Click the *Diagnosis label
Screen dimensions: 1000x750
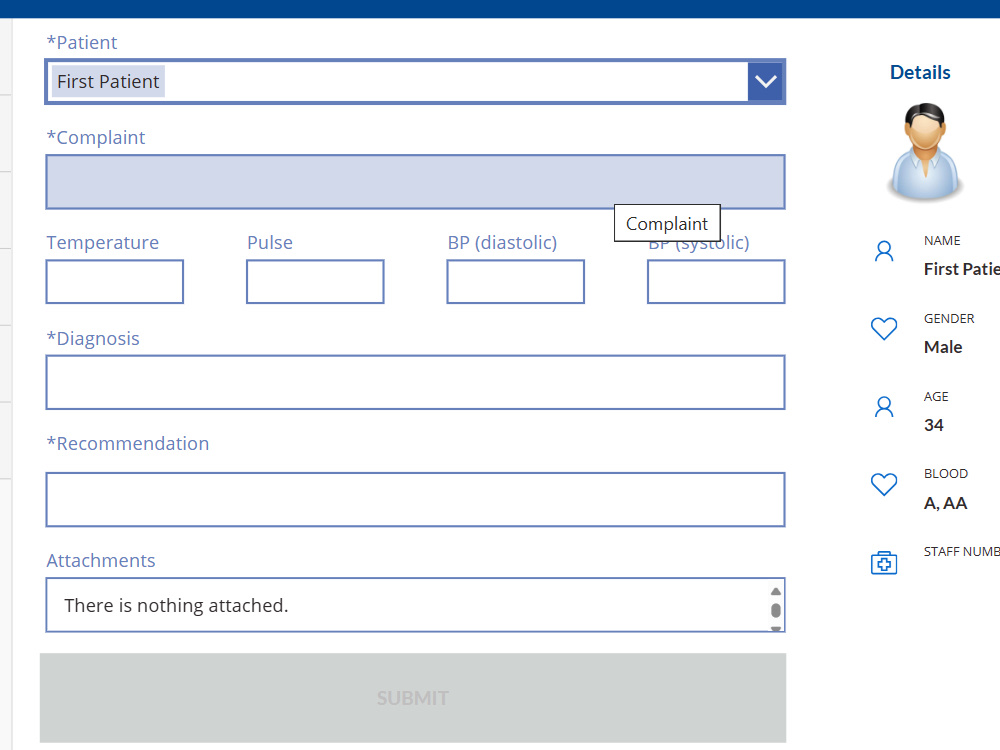93,339
